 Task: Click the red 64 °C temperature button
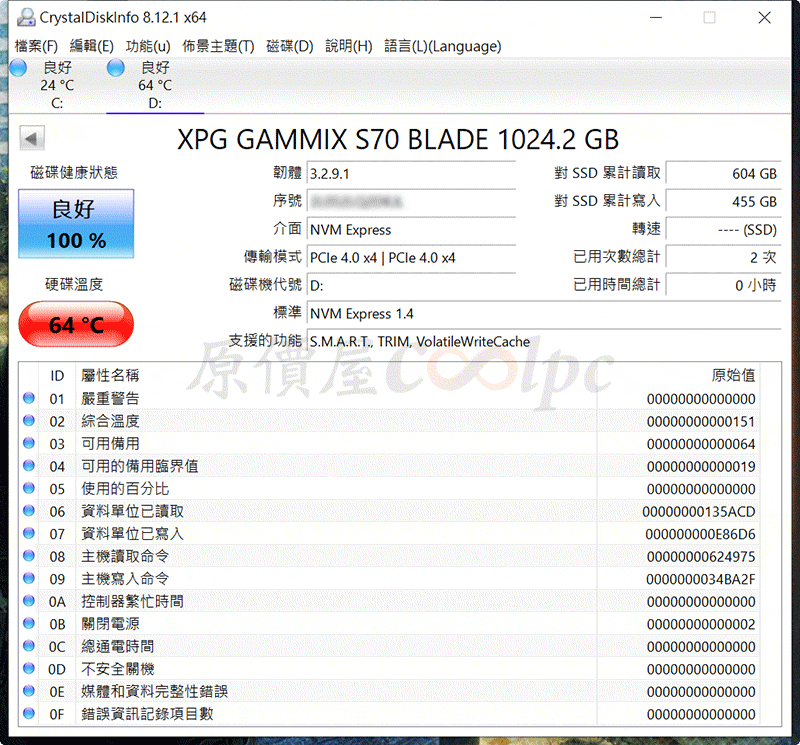coord(77,324)
